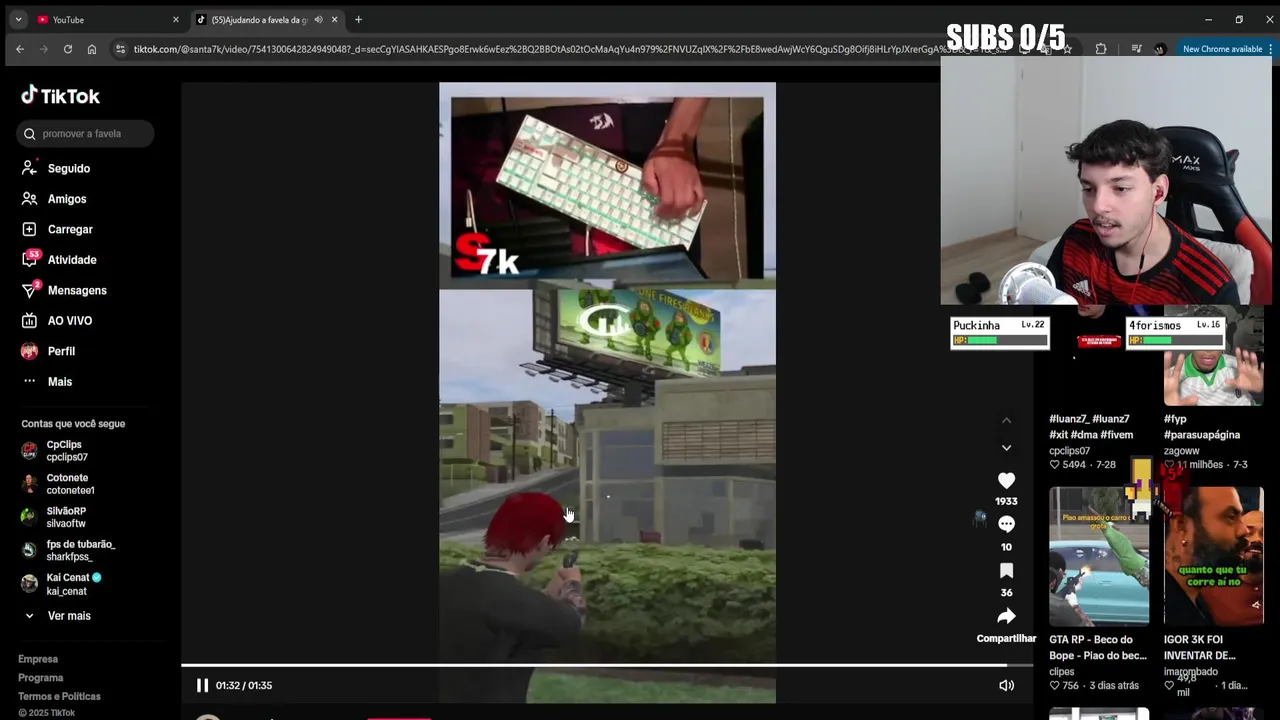Image resolution: width=1280 pixels, height=720 pixels.
Task: Click the browser forward arrow
Action: click(x=44, y=49)
